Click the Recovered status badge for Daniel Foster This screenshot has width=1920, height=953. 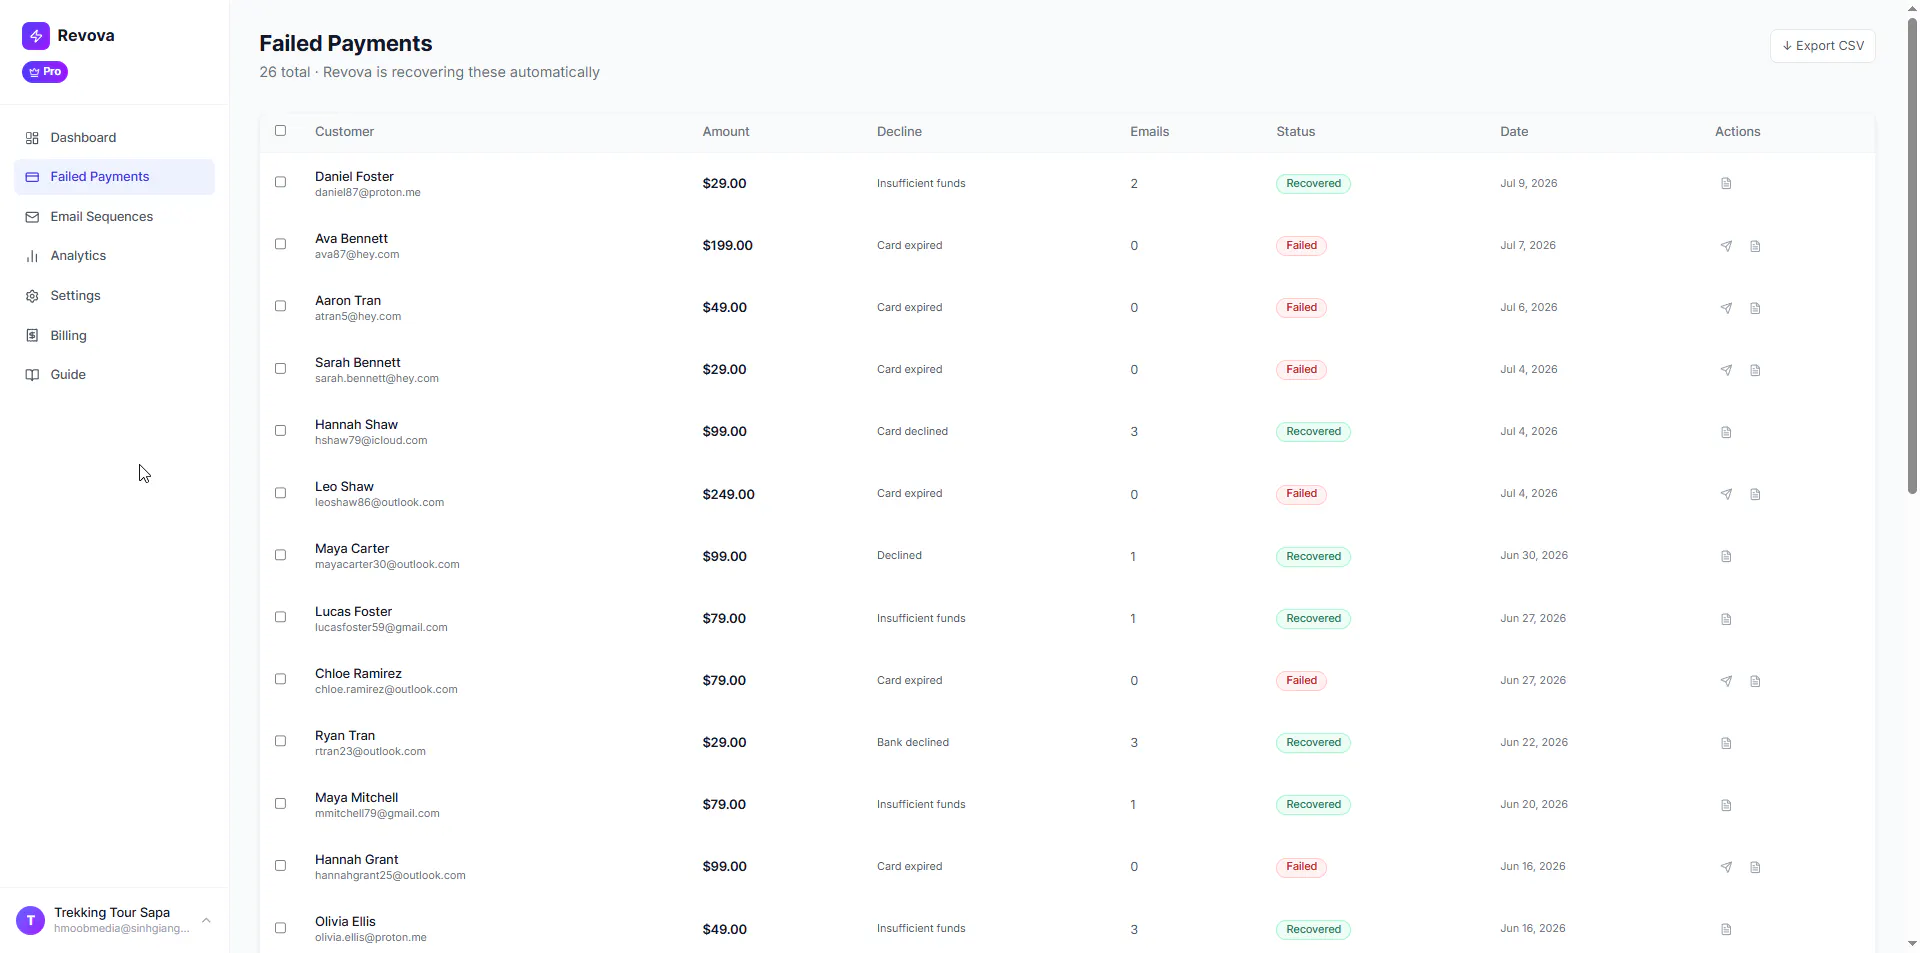pyautogui.click(x=1313, y=184)
